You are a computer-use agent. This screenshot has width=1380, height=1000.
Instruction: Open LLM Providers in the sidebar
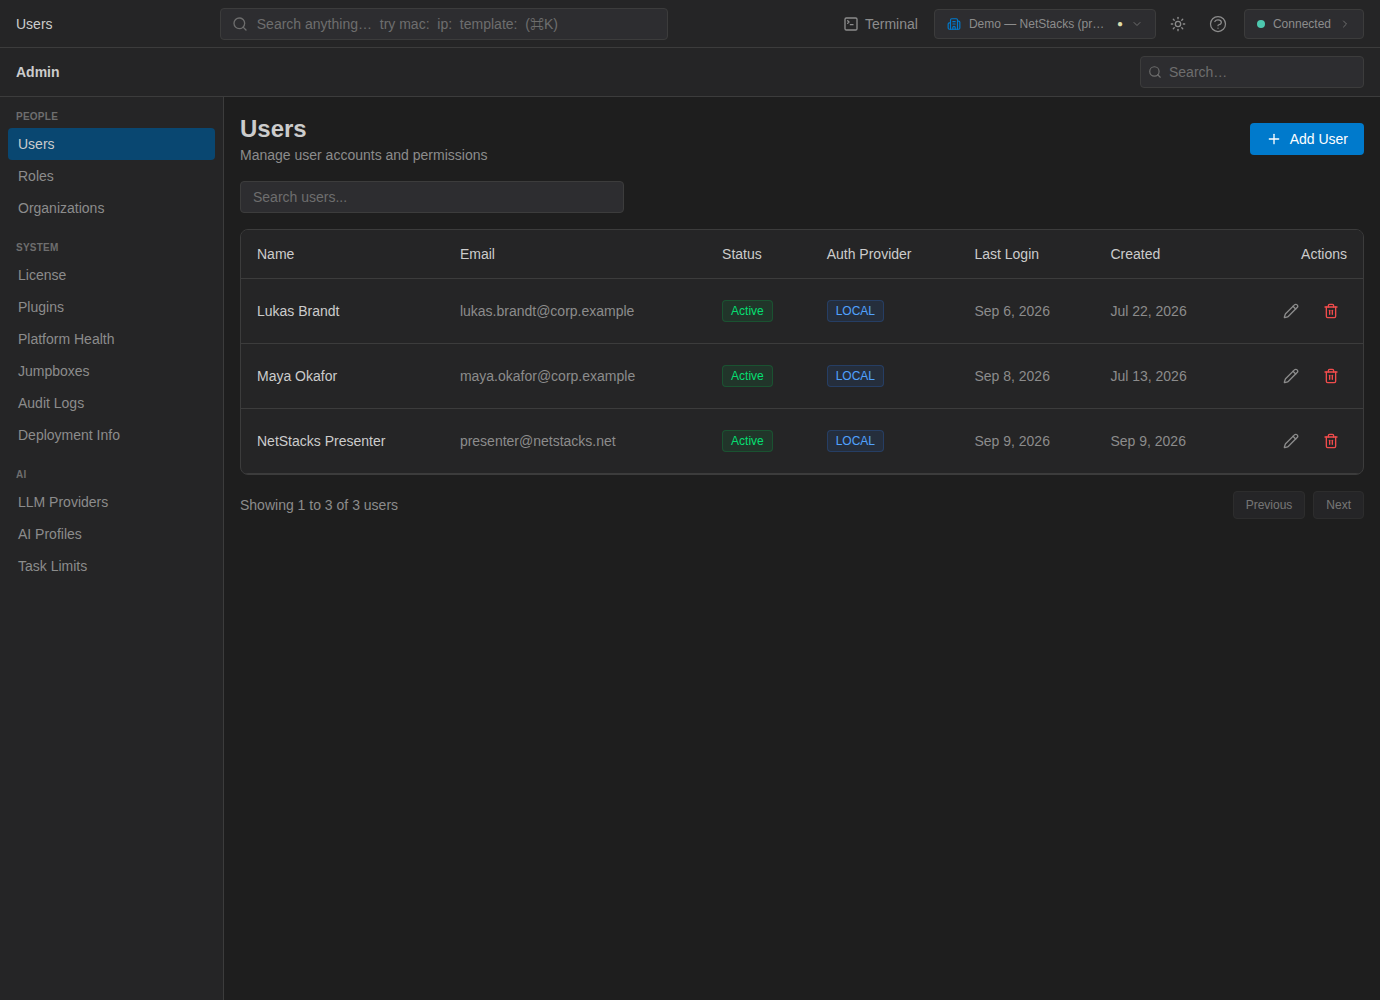[x=111, y=502]
